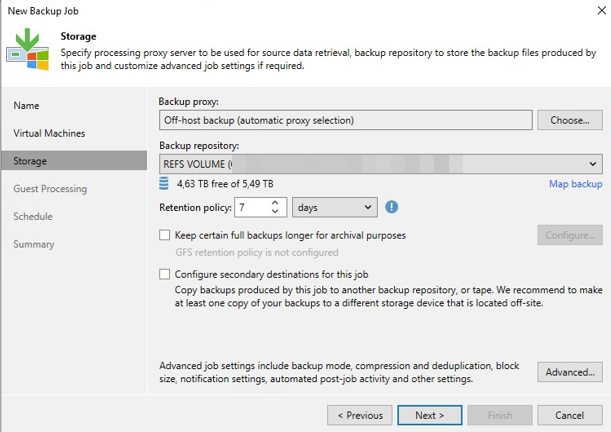The width and height of the screenshot is (611, 432).
Task: Proceed with the Next button
Action: [429, 415]
